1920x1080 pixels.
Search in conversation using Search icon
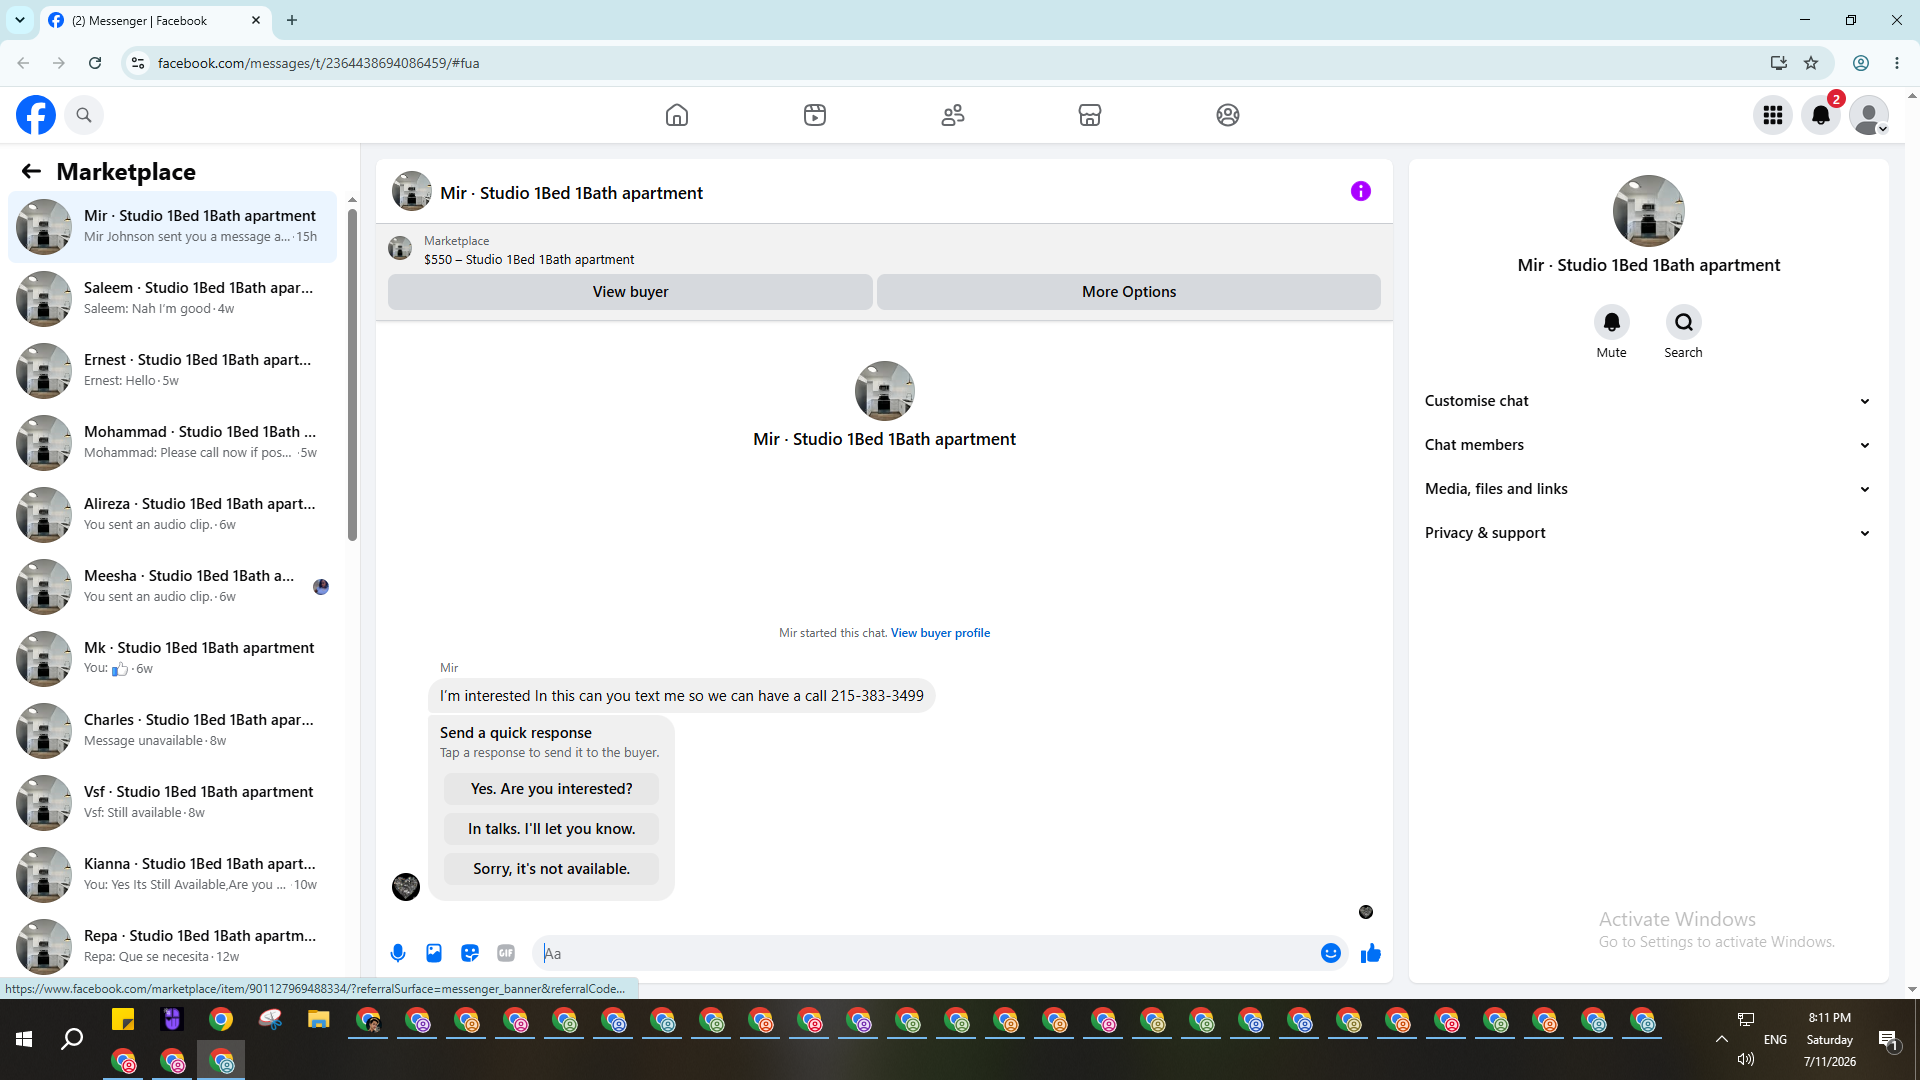pyautogui.click(x=1684, y=322)
